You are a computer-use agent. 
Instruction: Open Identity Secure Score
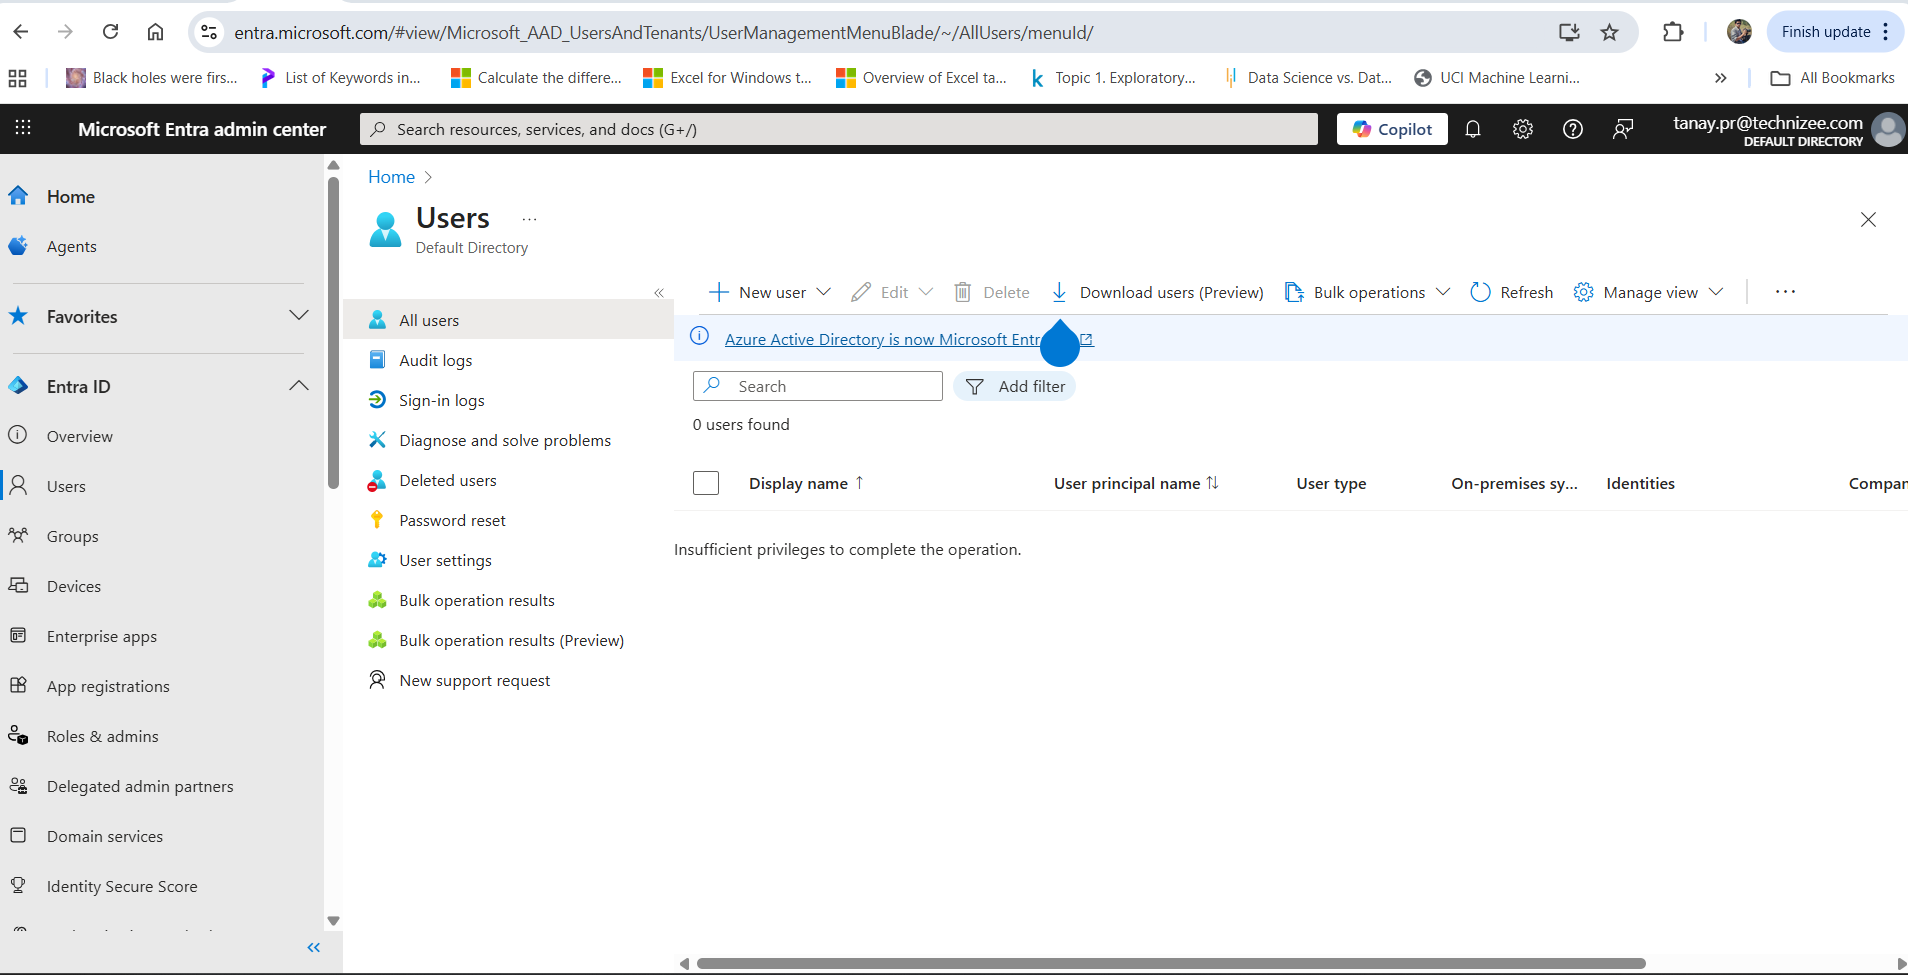[x=122, y=886]
